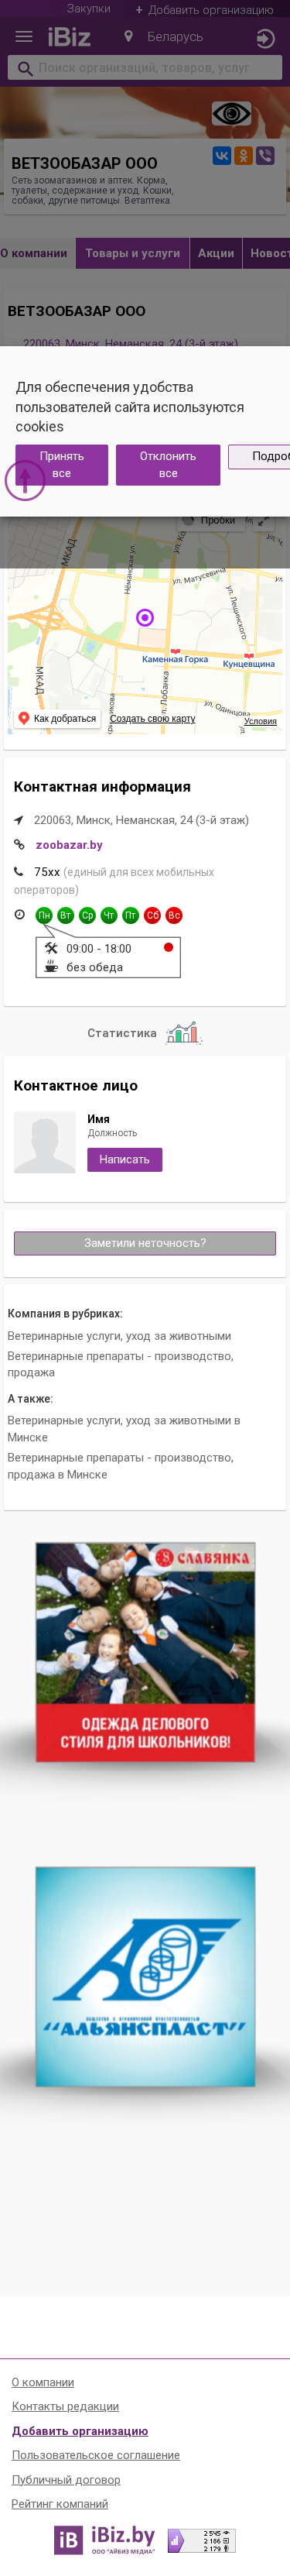
Task: Switch to the Акции tab
Action: [216, 253]
